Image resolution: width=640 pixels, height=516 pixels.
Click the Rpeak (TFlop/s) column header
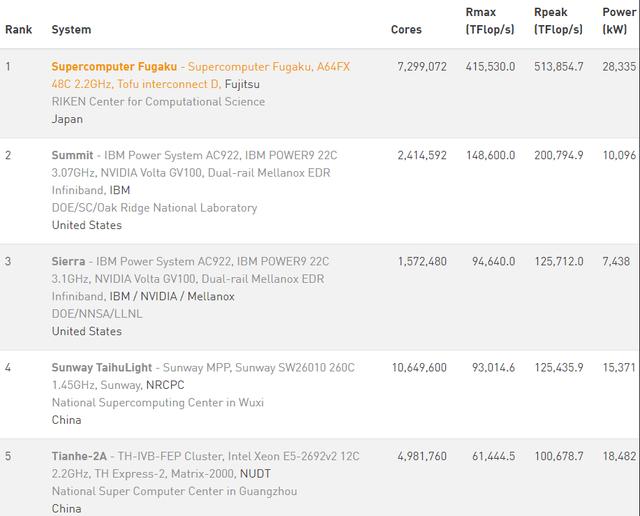[x=559, y=21]
